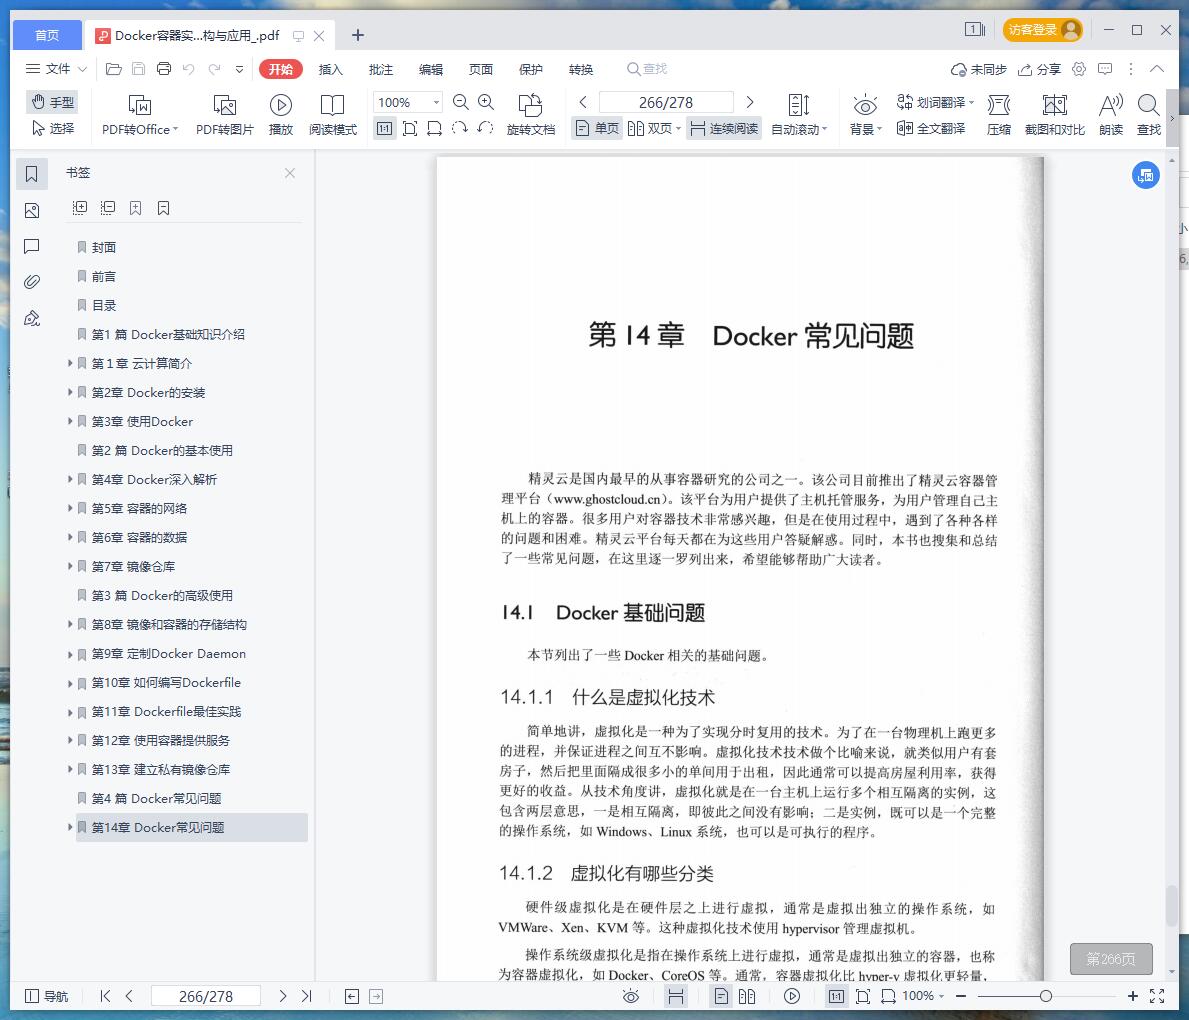The height and width of the screenshot is (1020, 1189).
Task: Open comments panel sidebar icon
Action: (32, 246)
